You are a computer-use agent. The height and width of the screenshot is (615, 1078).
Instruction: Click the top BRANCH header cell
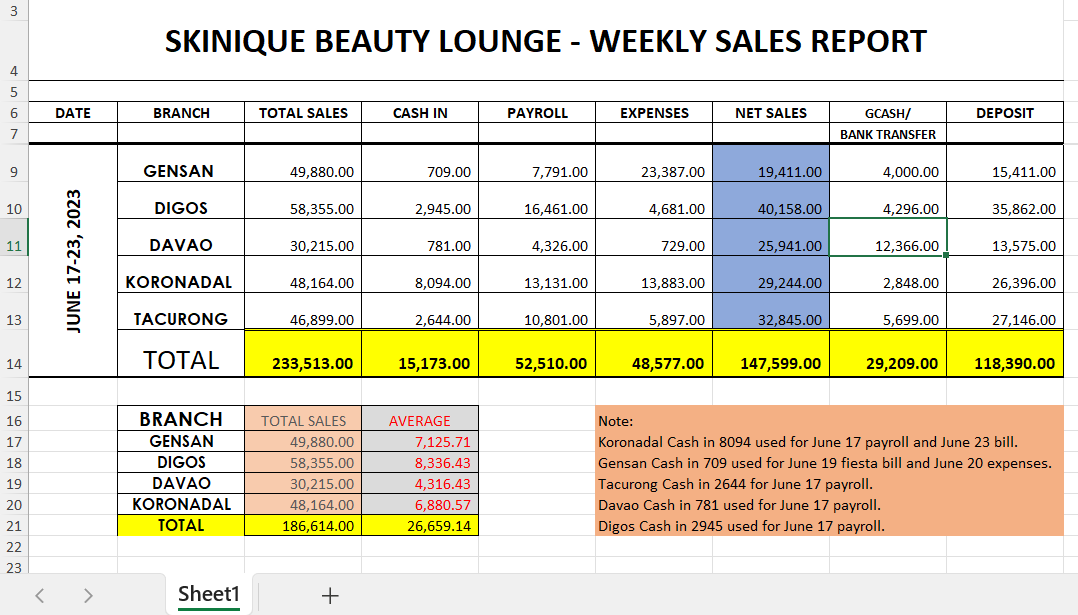tap(181, 113)
